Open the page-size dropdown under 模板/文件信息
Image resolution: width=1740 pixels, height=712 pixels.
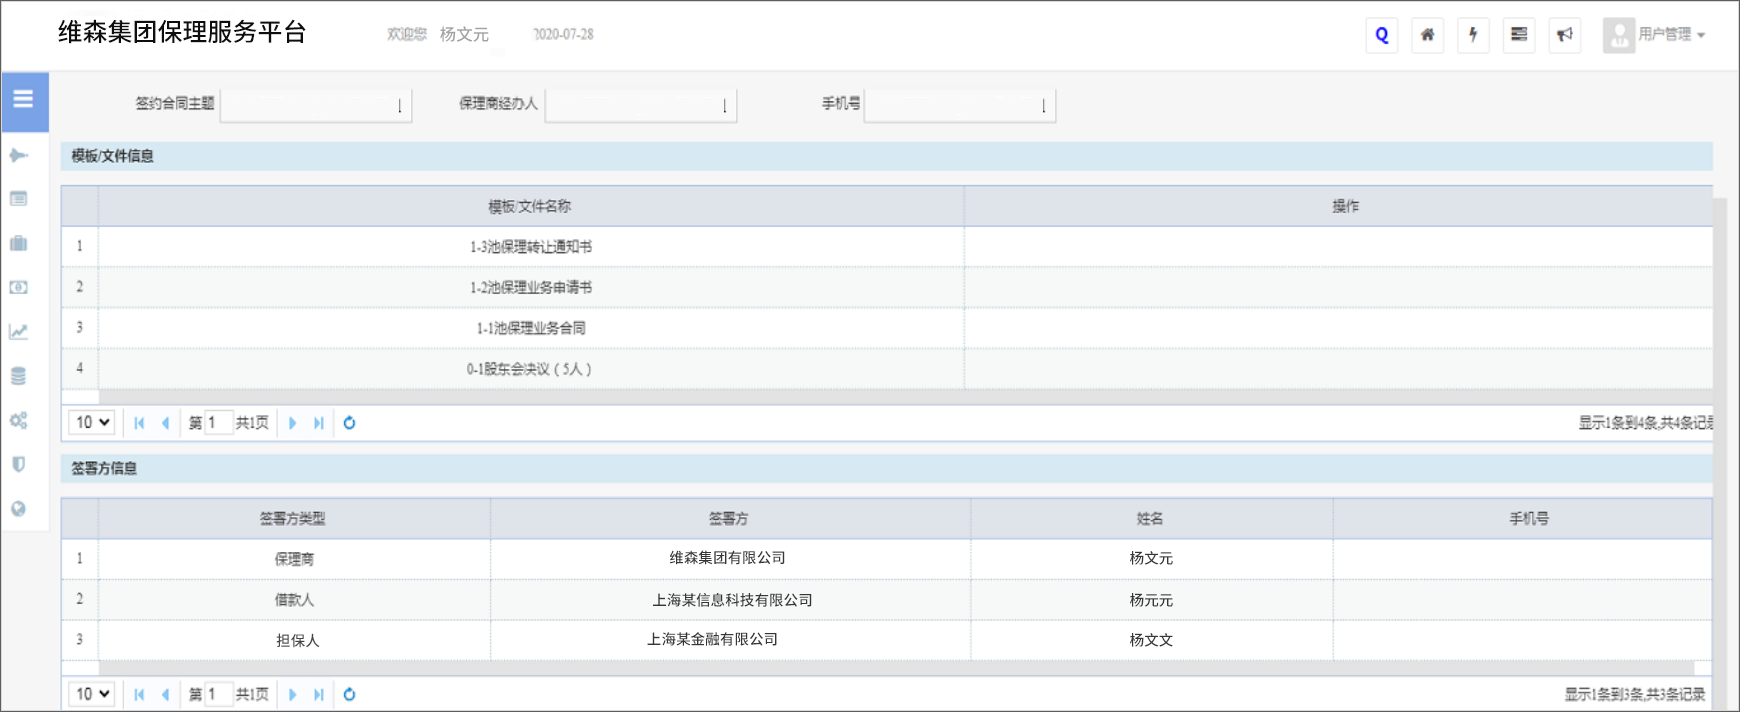(92, 422)
